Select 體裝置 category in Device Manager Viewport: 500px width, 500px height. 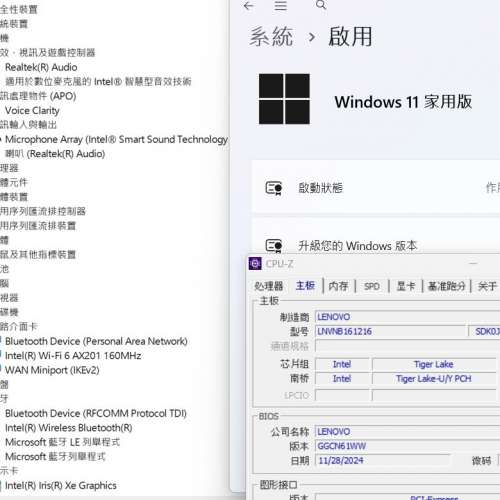pyautogui.click(x=14, y=197)
